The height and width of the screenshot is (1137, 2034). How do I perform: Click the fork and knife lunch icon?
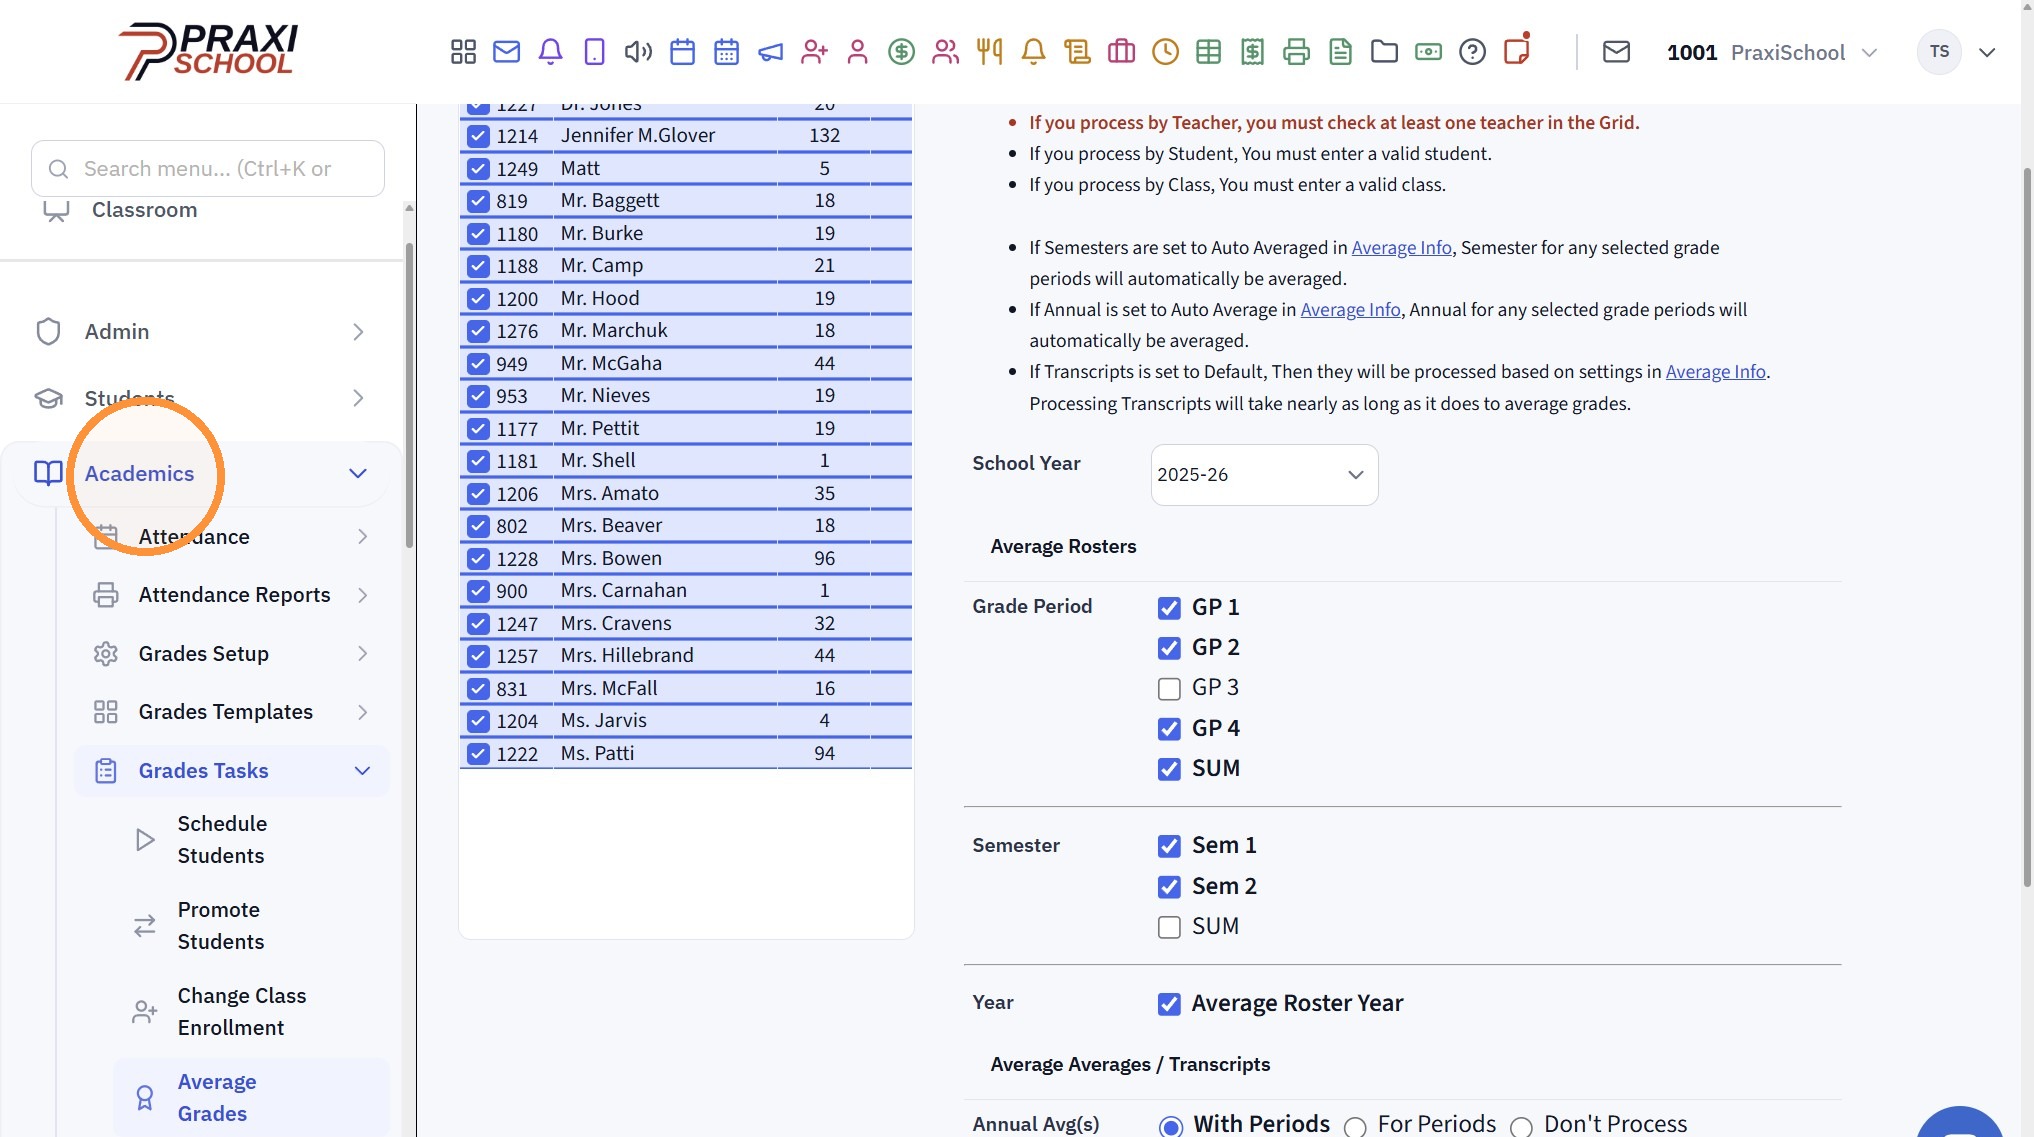click(x=990, y=52)
